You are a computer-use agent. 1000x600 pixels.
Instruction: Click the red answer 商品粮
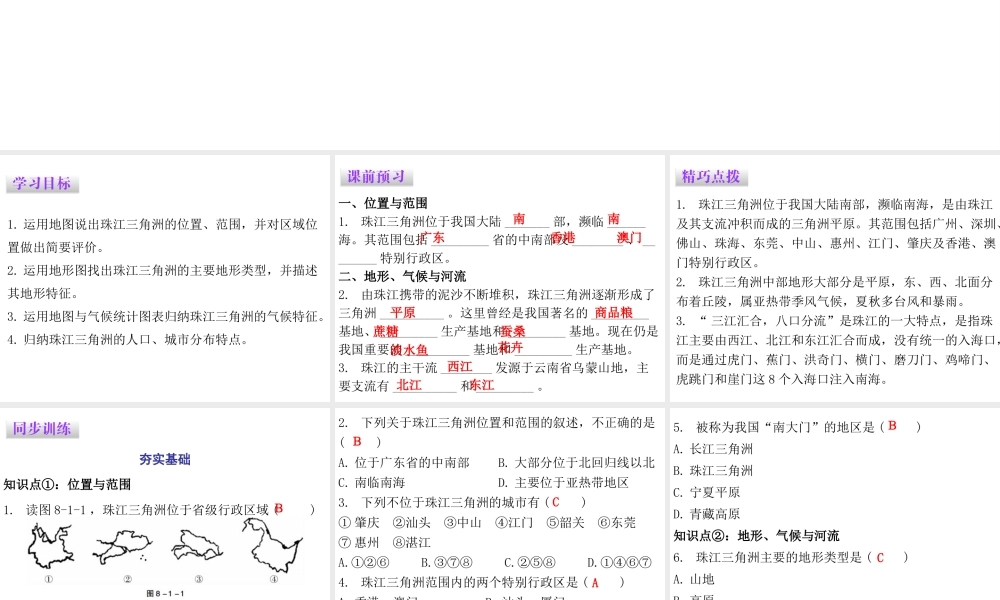pos(614,312)
